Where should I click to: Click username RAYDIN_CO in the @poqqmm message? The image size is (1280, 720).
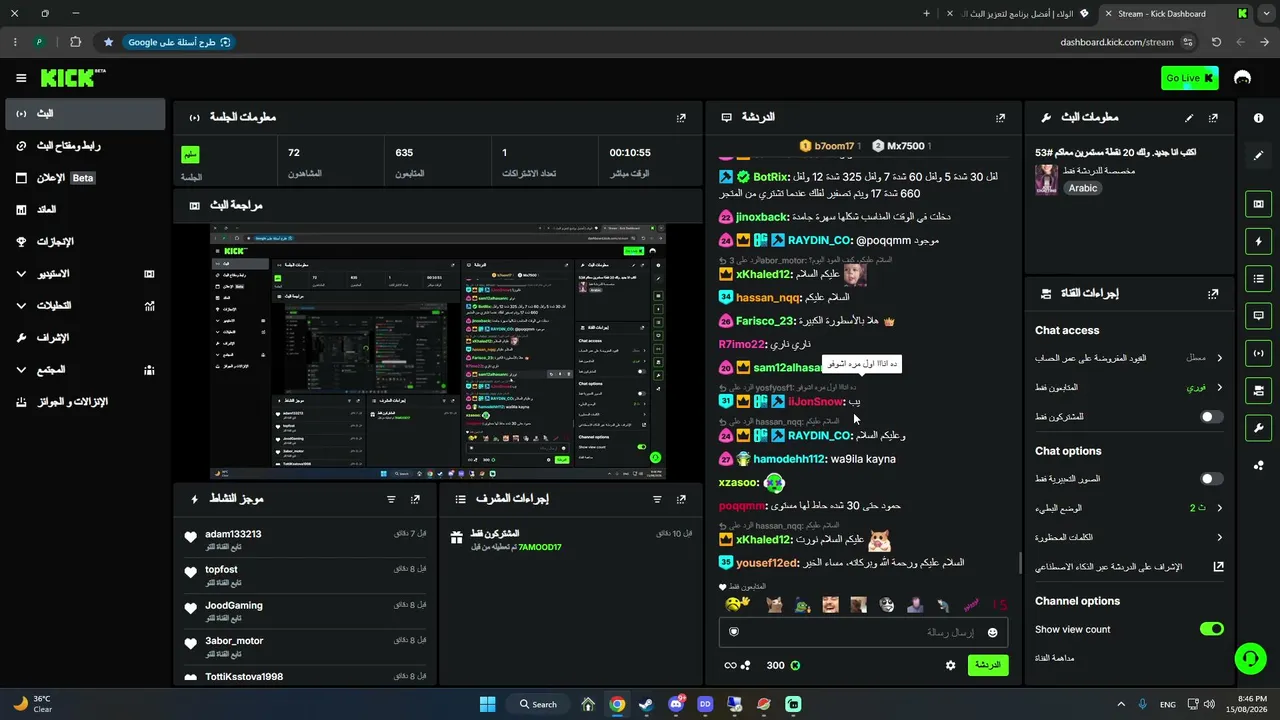[x=819, y=240]
